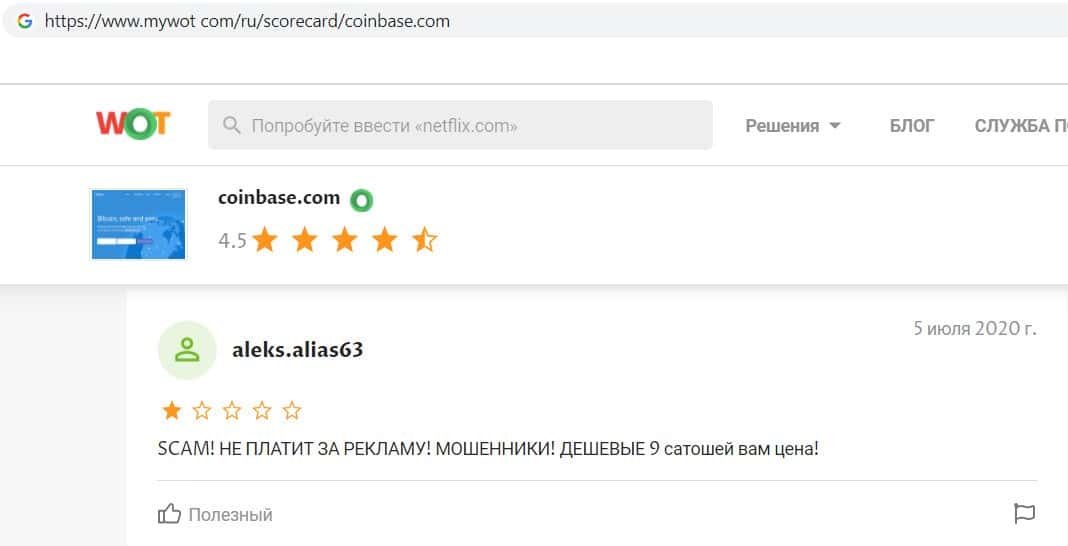Click the search field placeholder netflix.com
The width and height of the screenshot is (1068, 546).
(384, 126)
